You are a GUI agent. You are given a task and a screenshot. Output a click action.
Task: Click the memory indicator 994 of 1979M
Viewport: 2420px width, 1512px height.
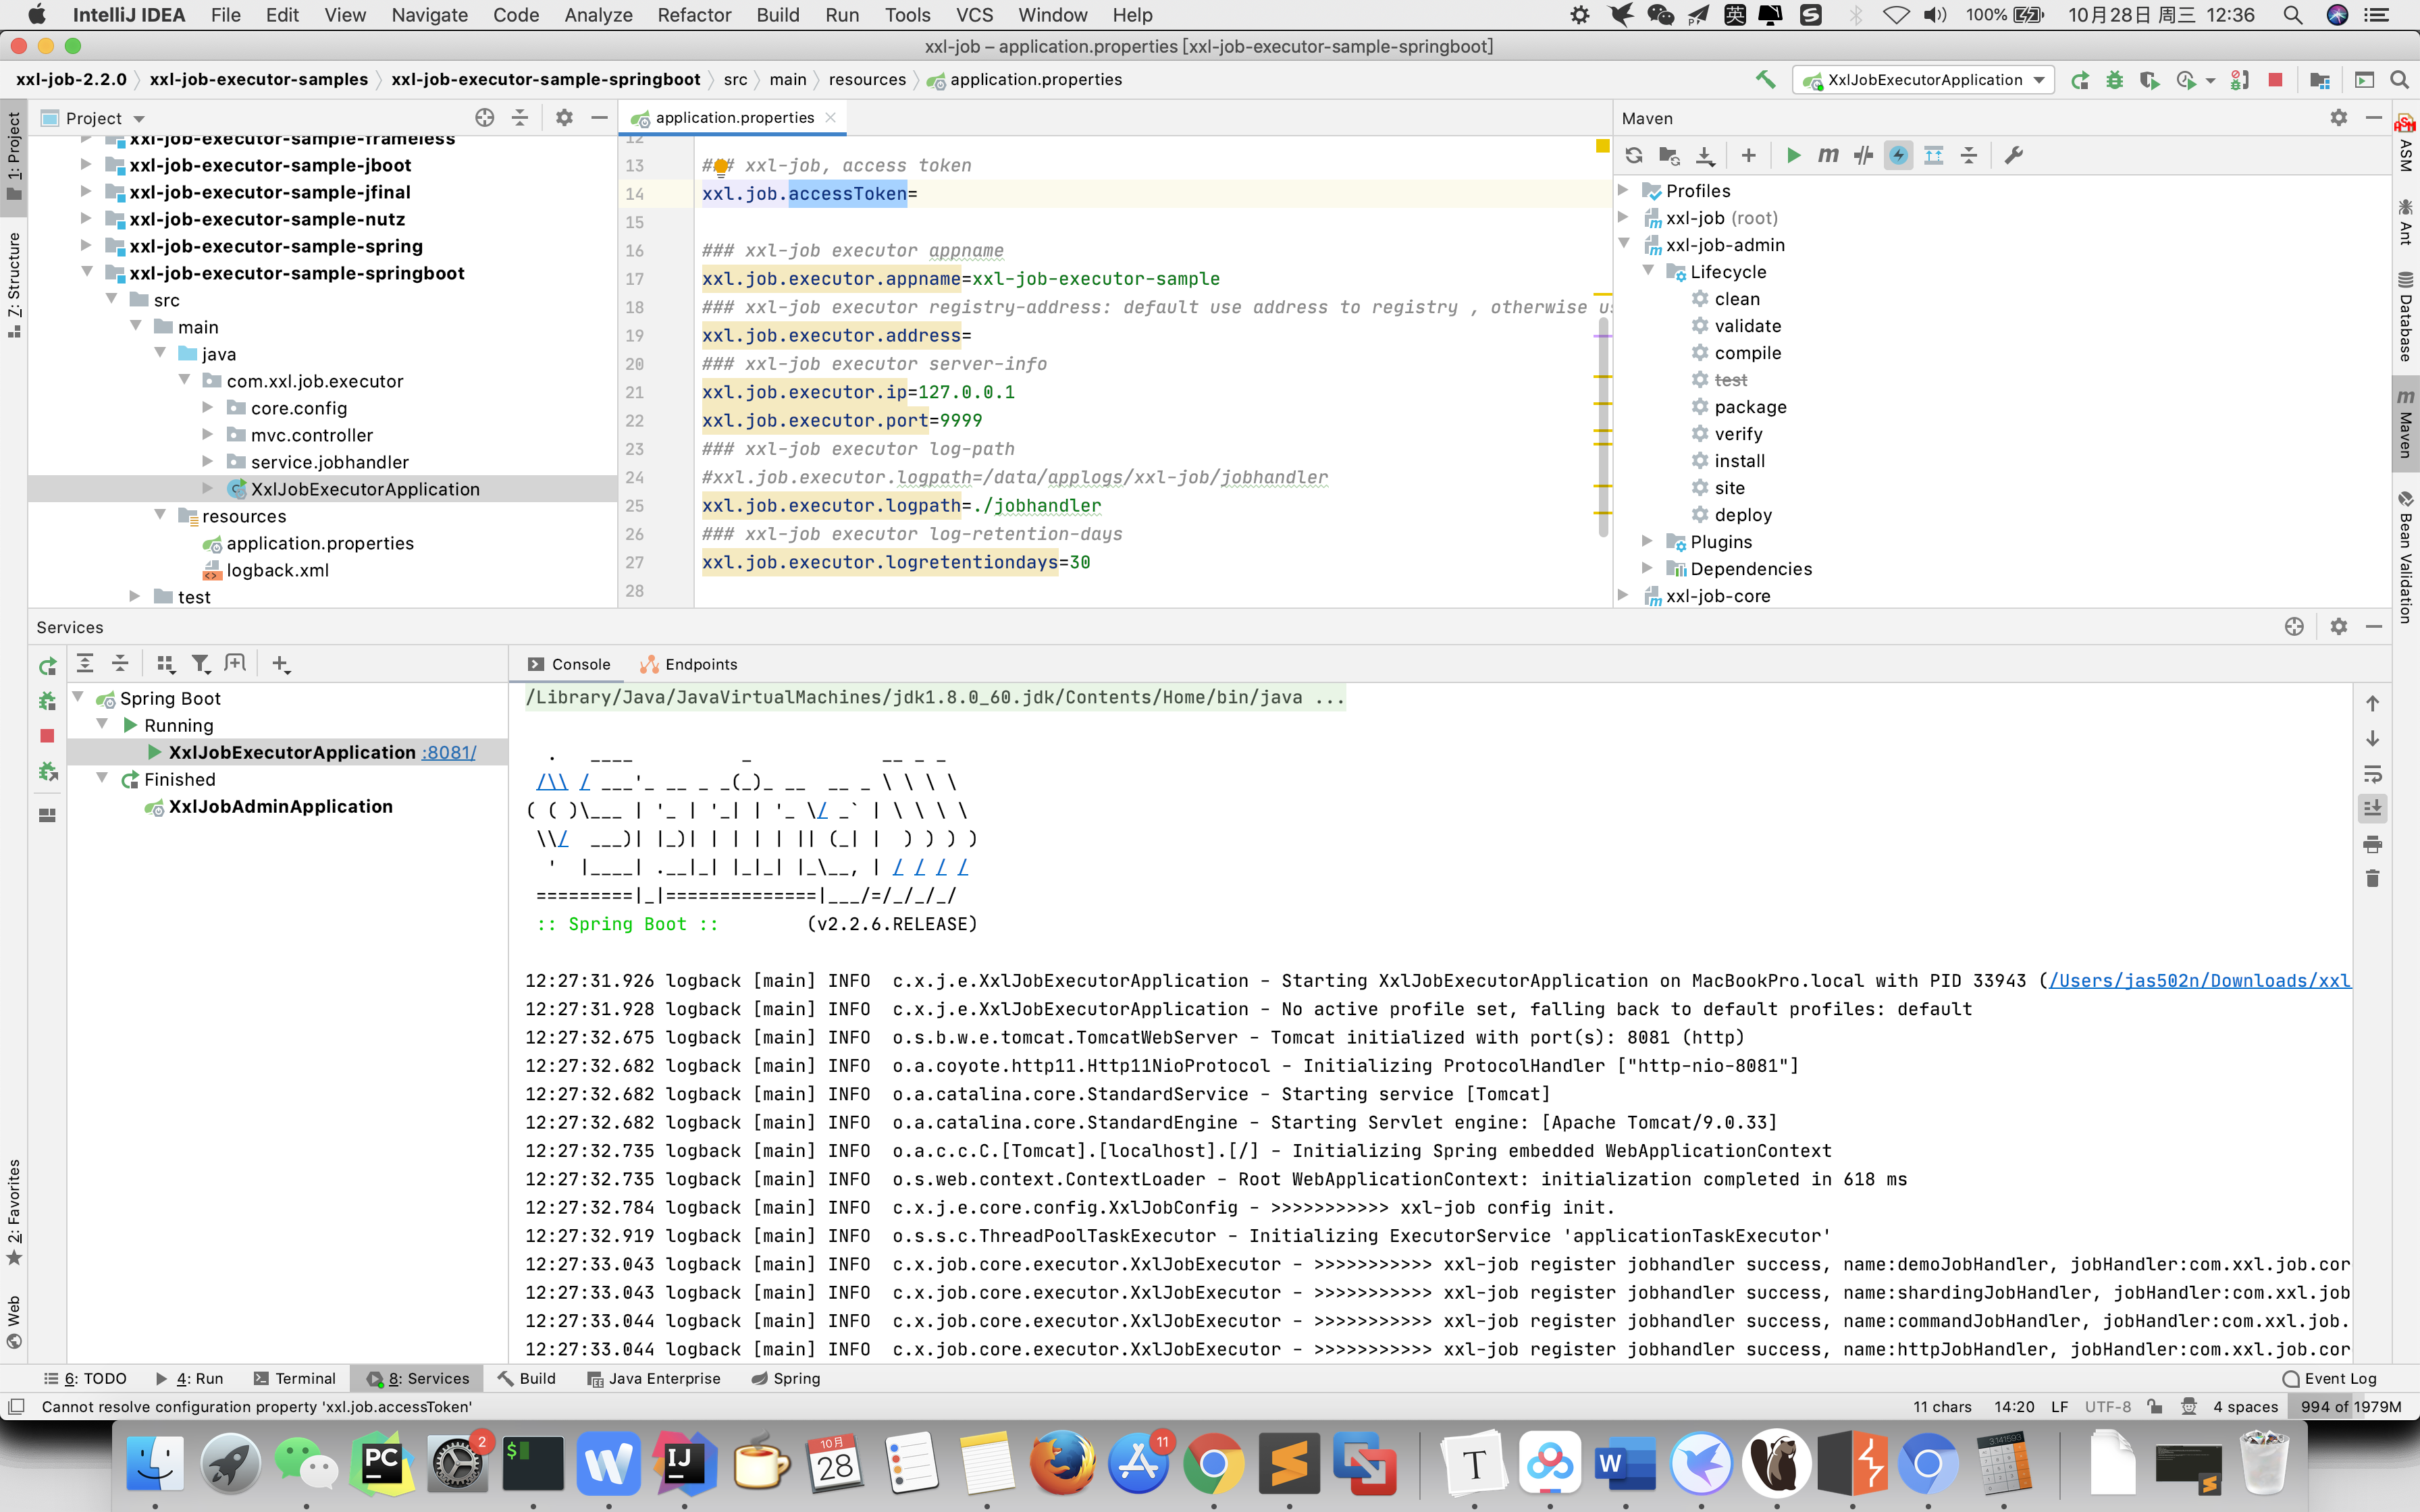click(2350, 1406)
